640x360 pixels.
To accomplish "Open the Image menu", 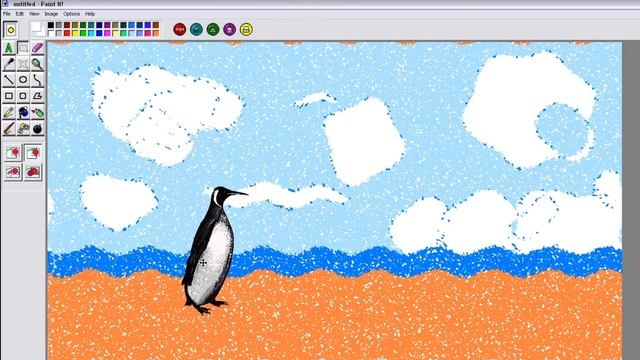I will (x=51, y=14).
